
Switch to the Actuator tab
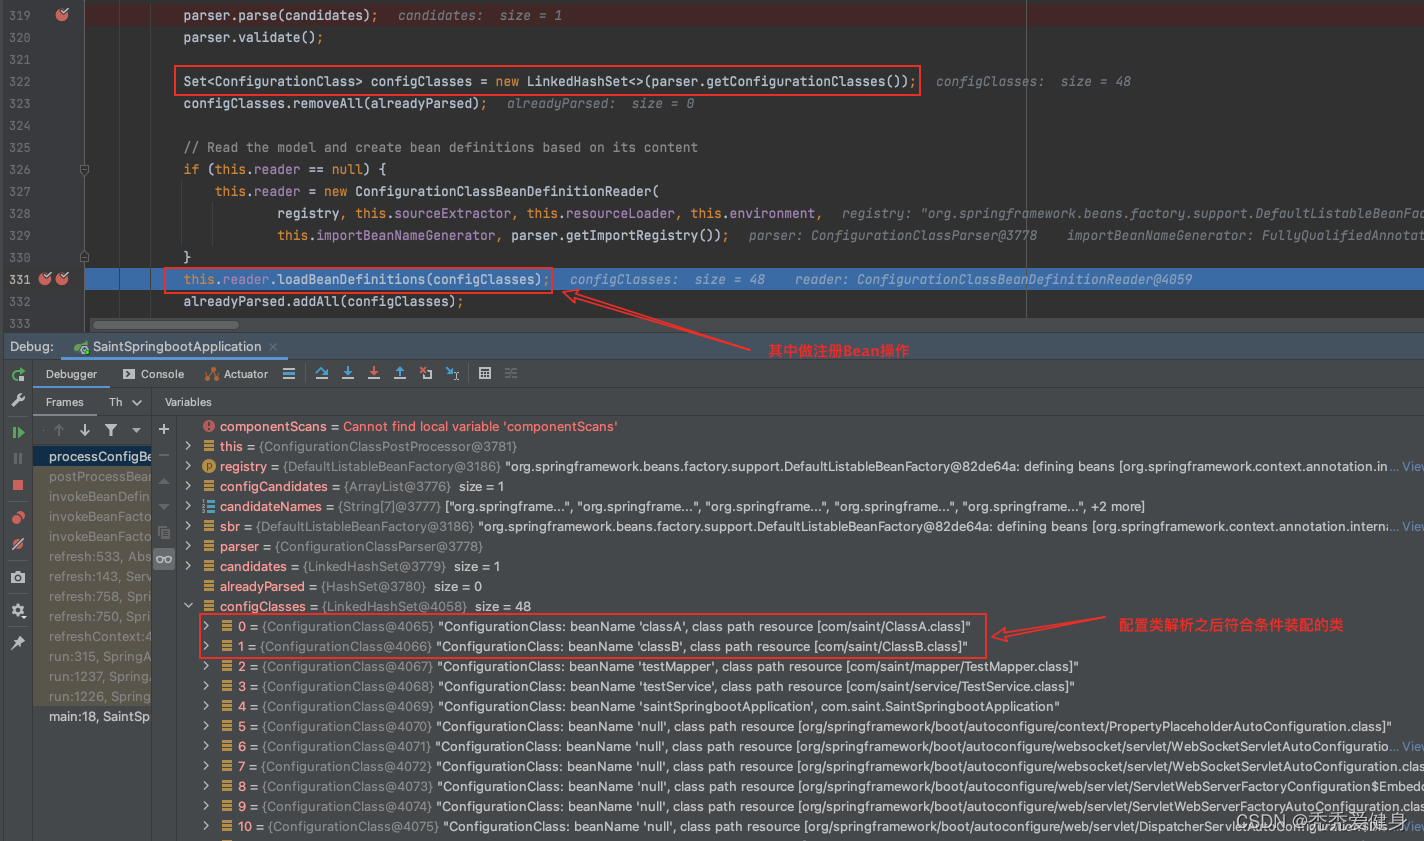[236, 374]
